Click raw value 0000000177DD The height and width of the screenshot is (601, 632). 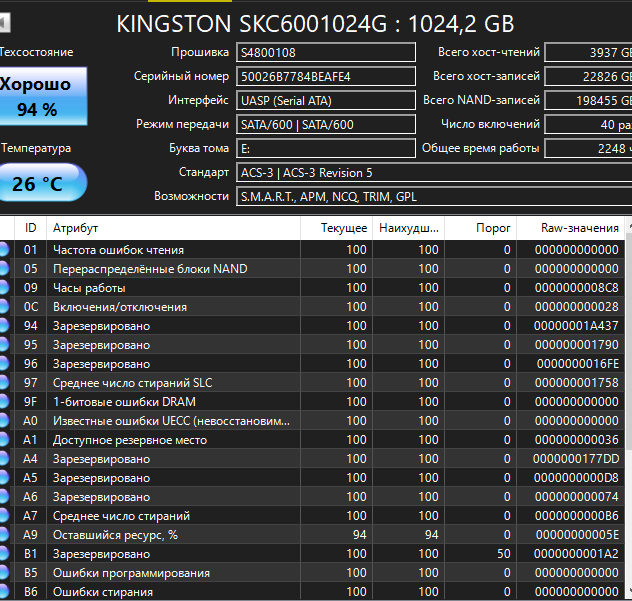click(x=576, y=459)
